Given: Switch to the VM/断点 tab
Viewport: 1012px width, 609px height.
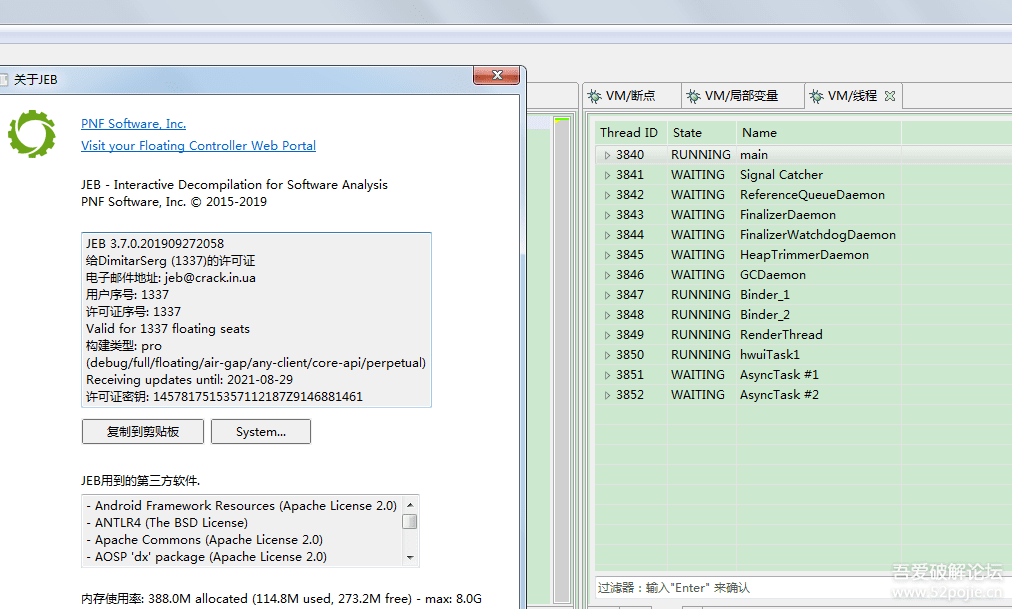Looking at the screenshot, I should [x=631, y=96].
